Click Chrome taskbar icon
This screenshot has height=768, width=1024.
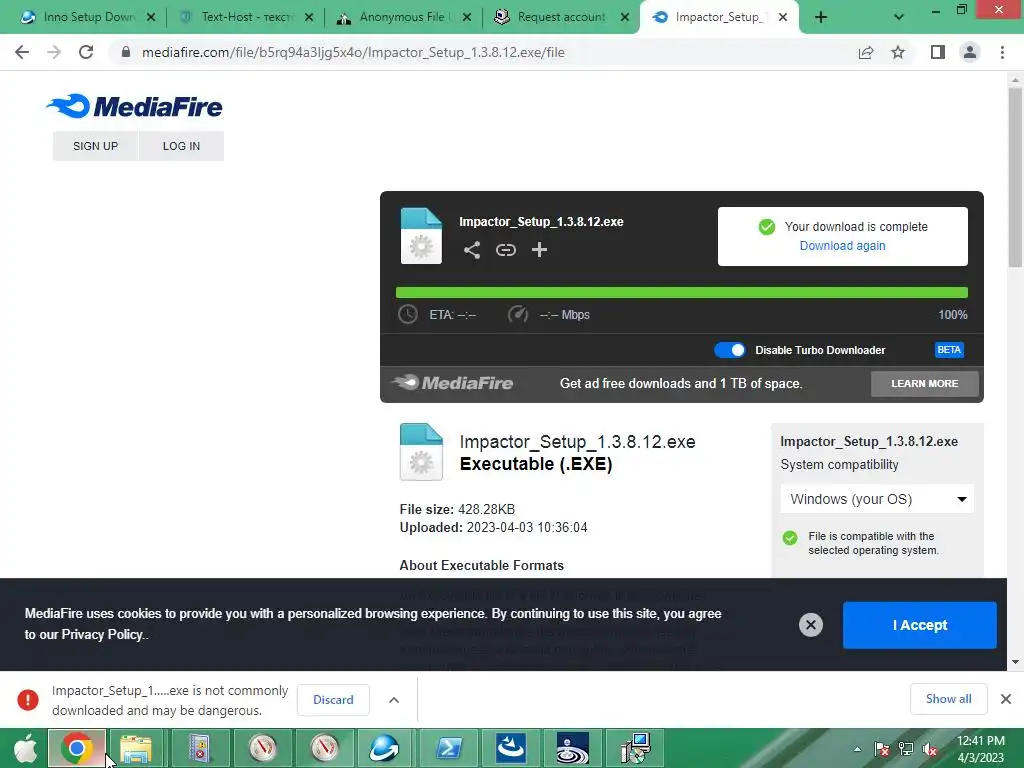76,748
